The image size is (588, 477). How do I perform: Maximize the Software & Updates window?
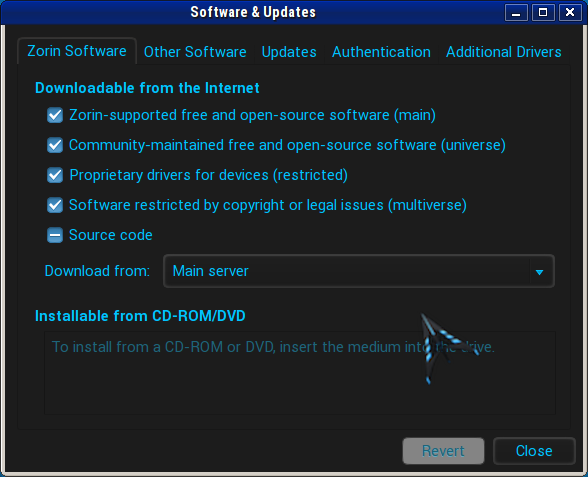click(543, 13)
